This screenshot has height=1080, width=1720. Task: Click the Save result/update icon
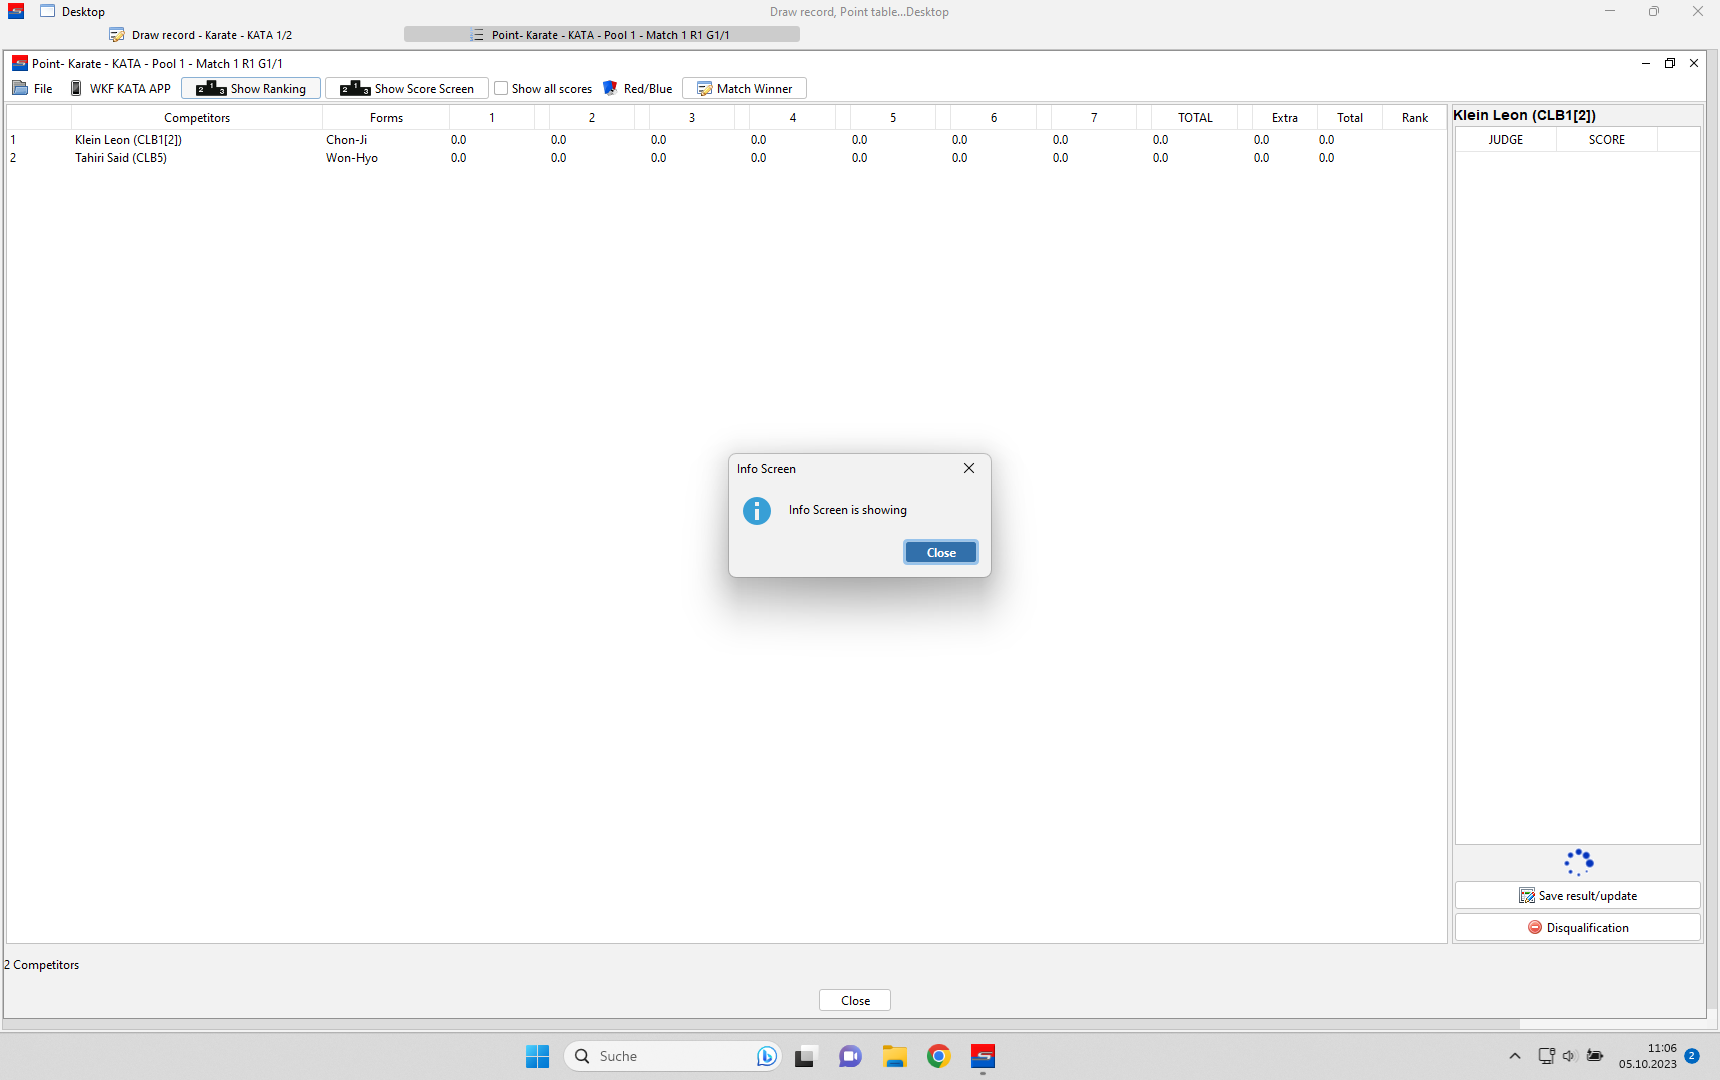[x=1527, y=896]
